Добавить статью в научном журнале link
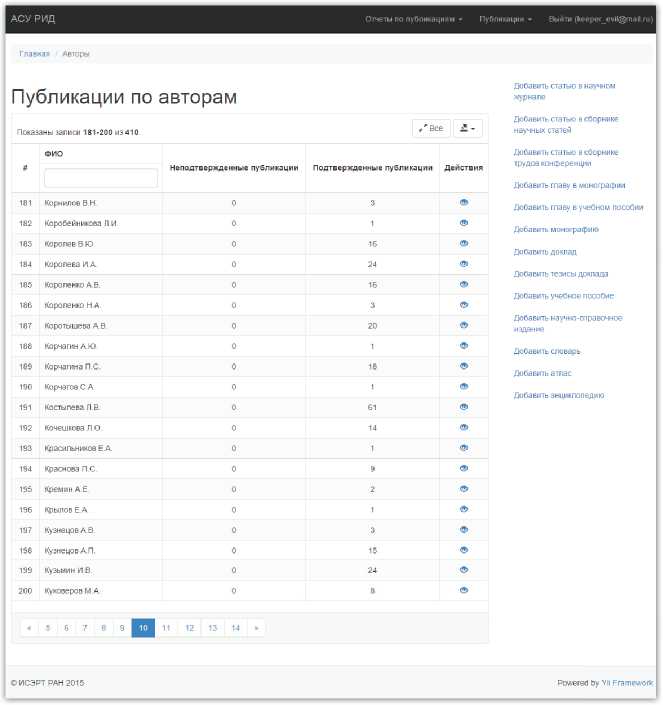This screenshot has height=705, width=663. click(x=564, y=91)
